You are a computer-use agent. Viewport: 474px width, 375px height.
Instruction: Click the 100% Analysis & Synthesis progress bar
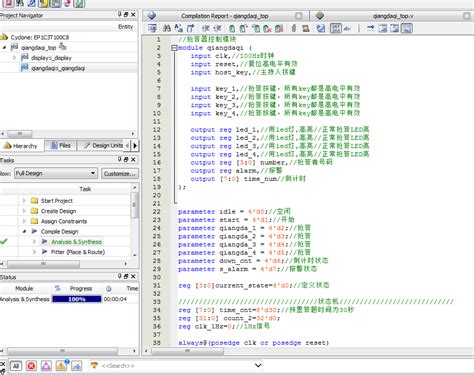point(77,299)
